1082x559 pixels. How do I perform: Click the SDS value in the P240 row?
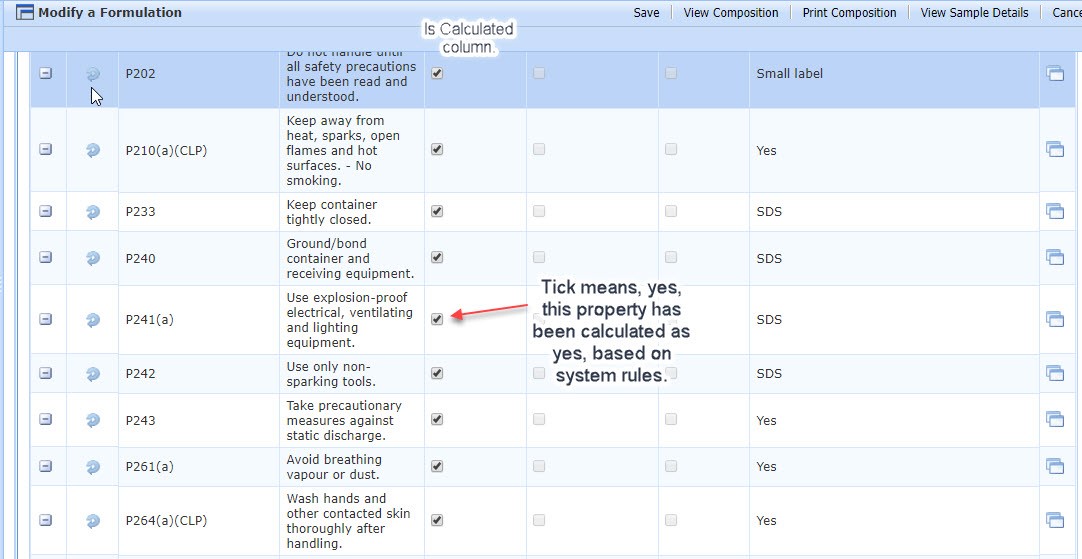(x=769, y=259)
